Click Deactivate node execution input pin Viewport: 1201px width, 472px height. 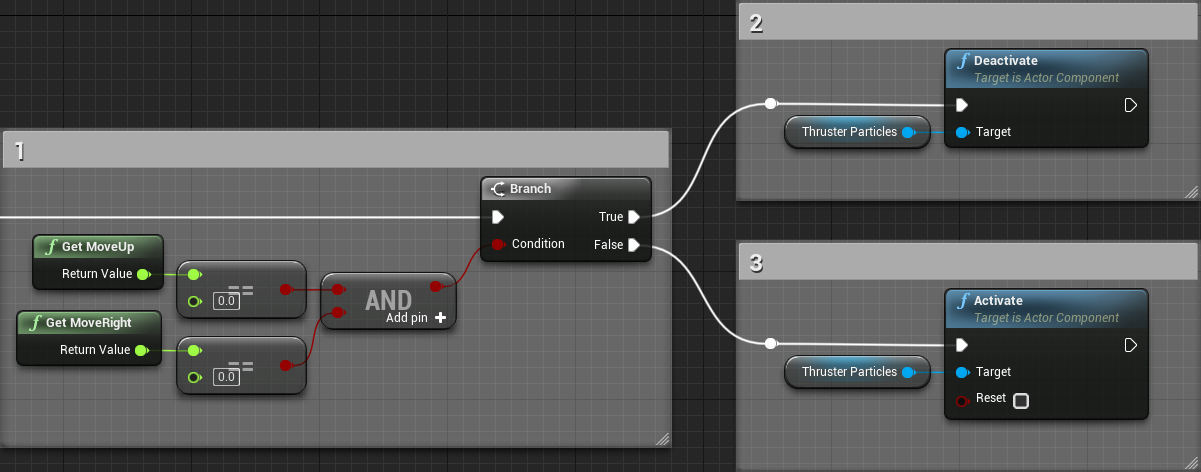pos(961,105)
